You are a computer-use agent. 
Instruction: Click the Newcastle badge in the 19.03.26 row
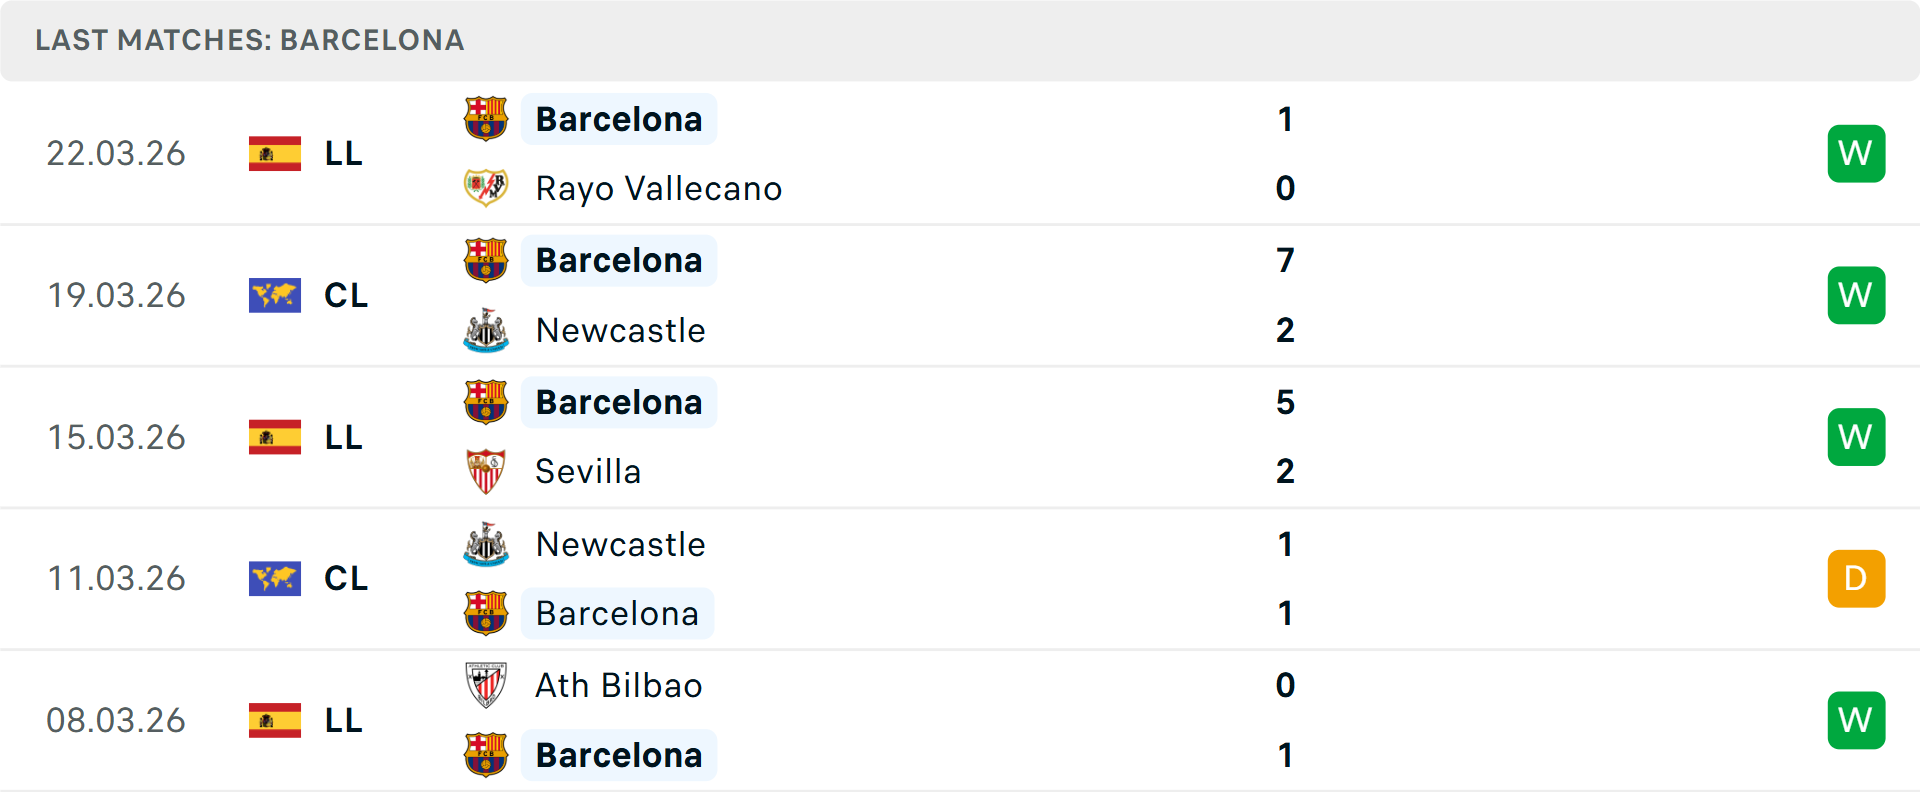pyautogui.click(x=486, y=330)
